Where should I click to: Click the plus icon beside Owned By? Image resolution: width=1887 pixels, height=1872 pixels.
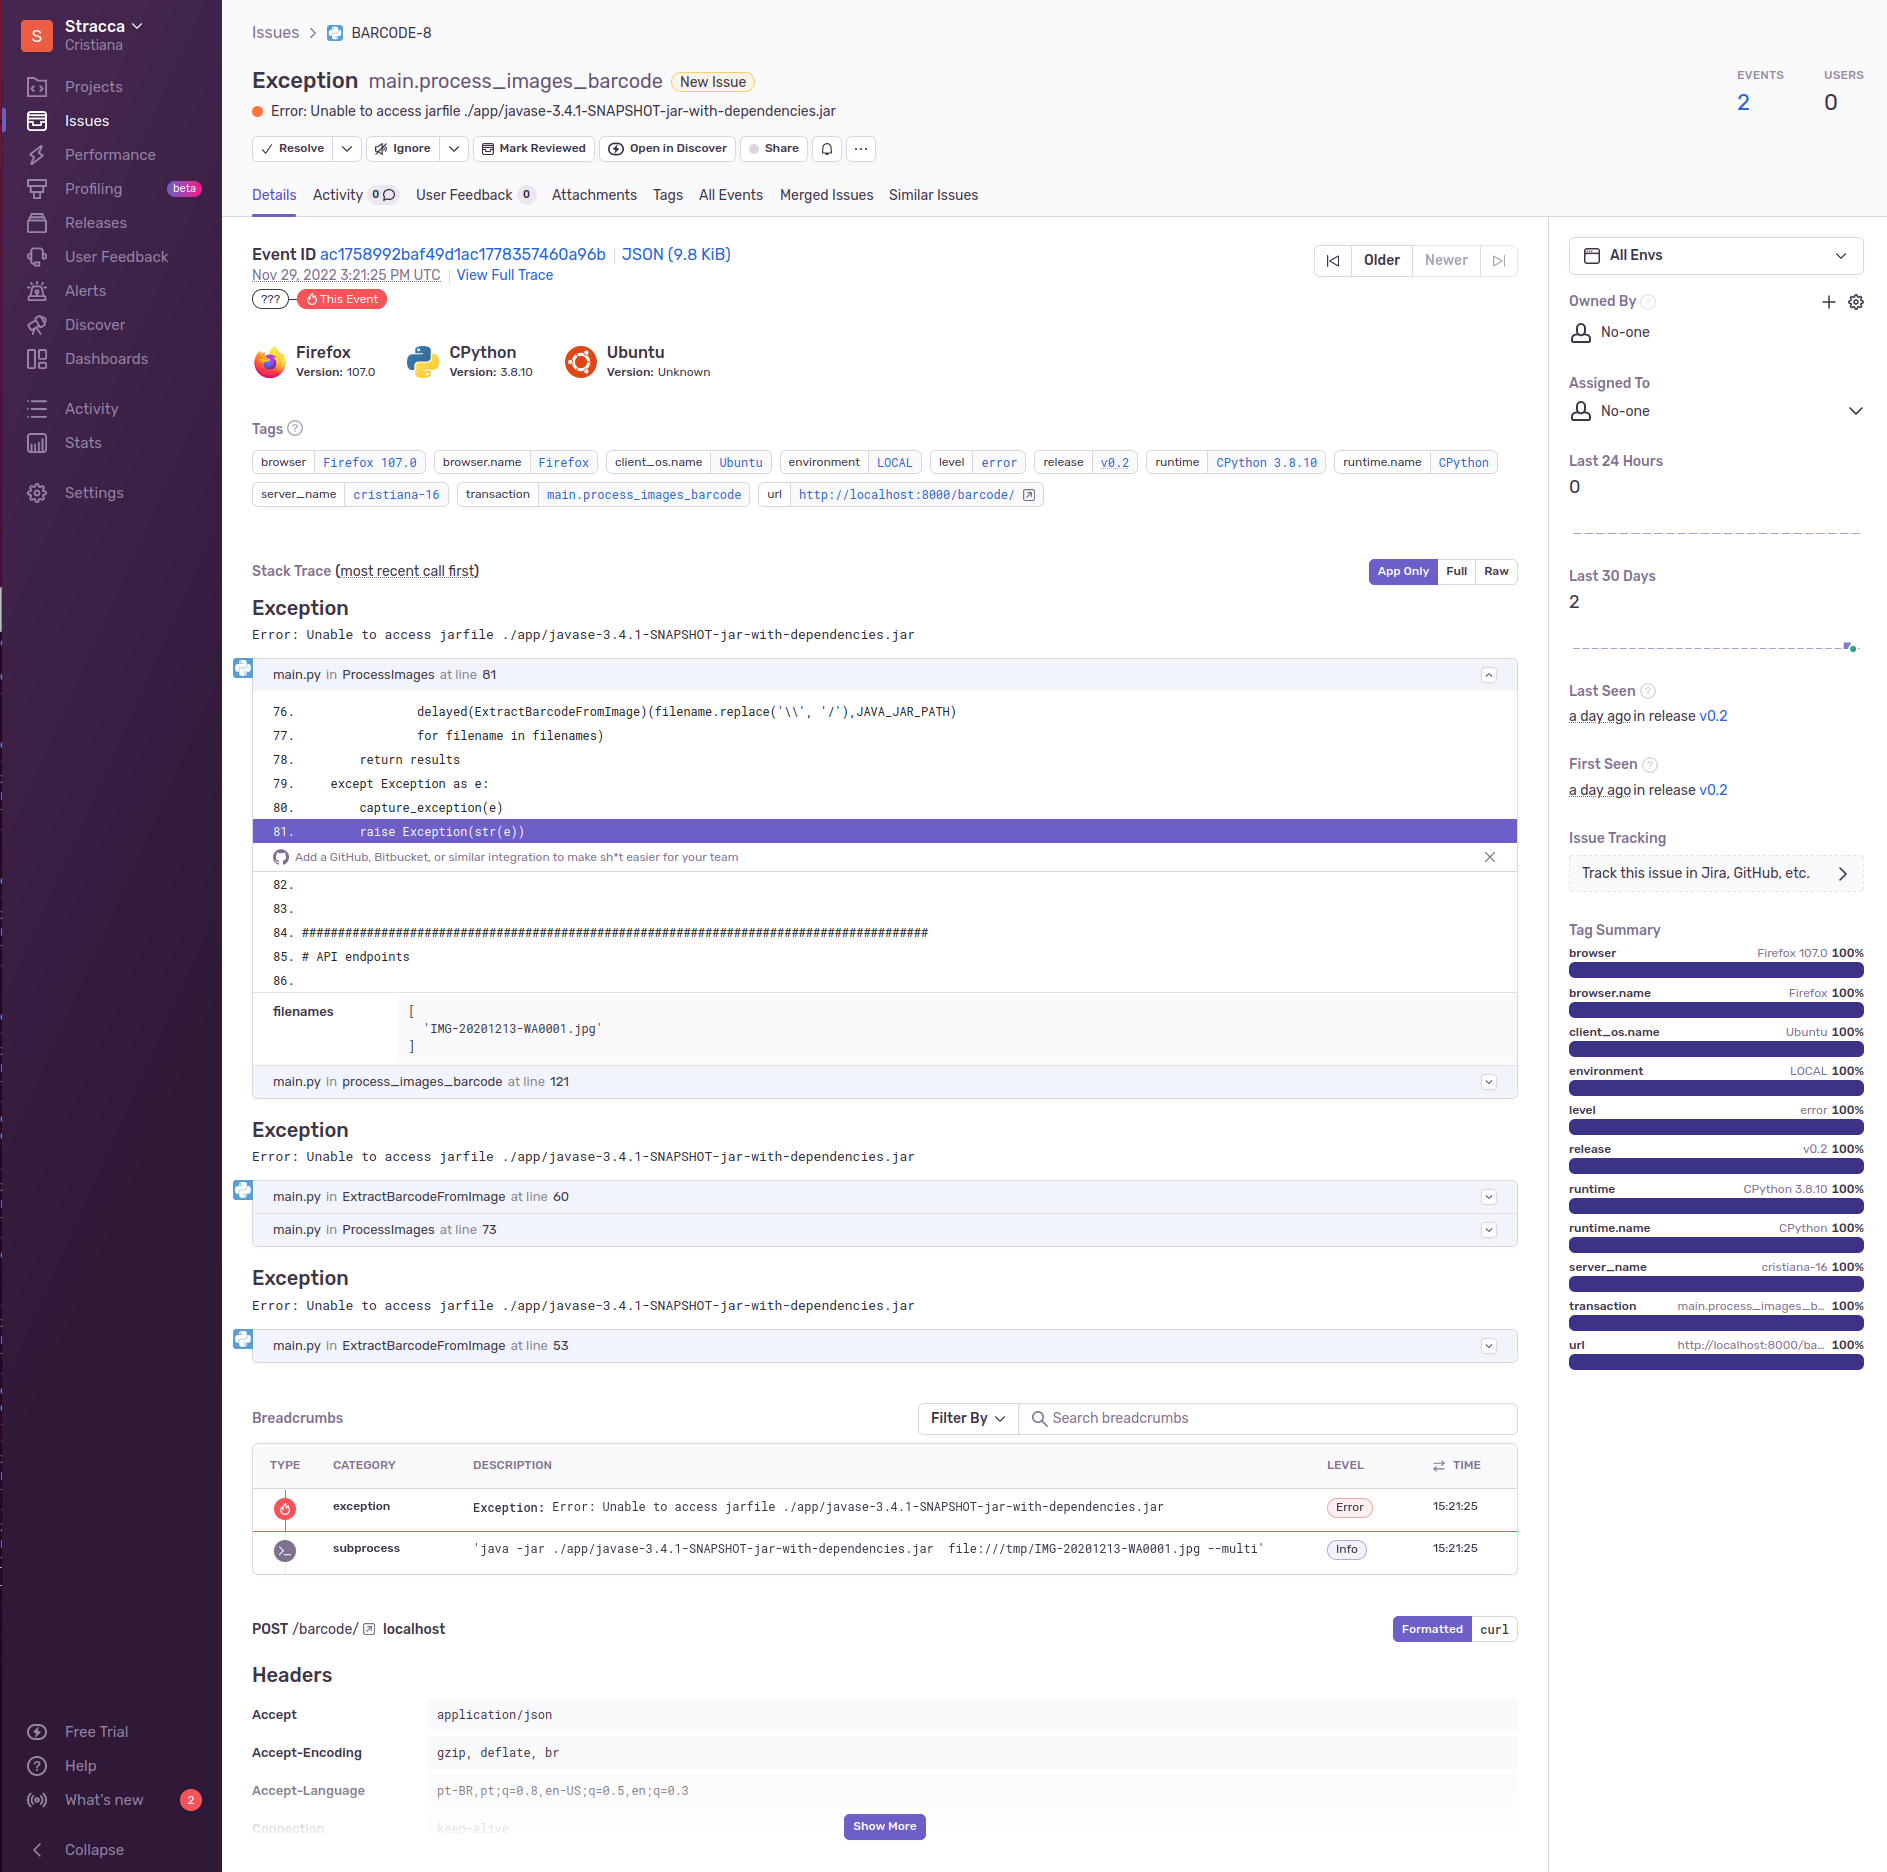1828,302
